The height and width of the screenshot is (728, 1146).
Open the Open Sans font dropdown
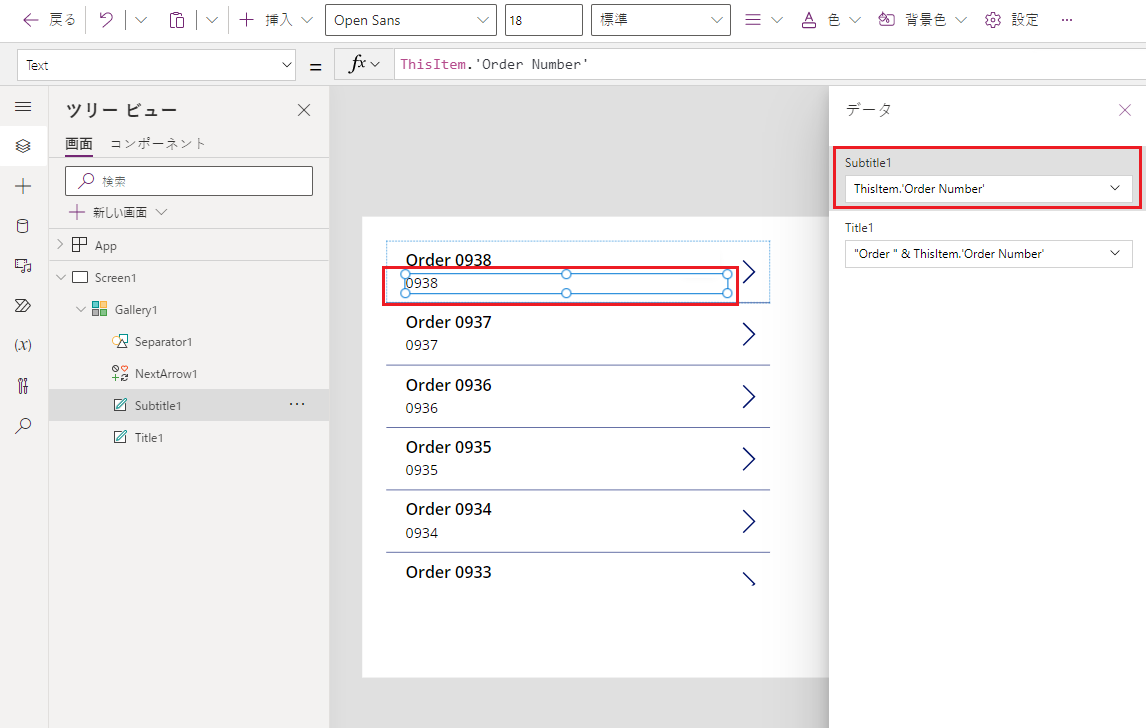[410, 20]
